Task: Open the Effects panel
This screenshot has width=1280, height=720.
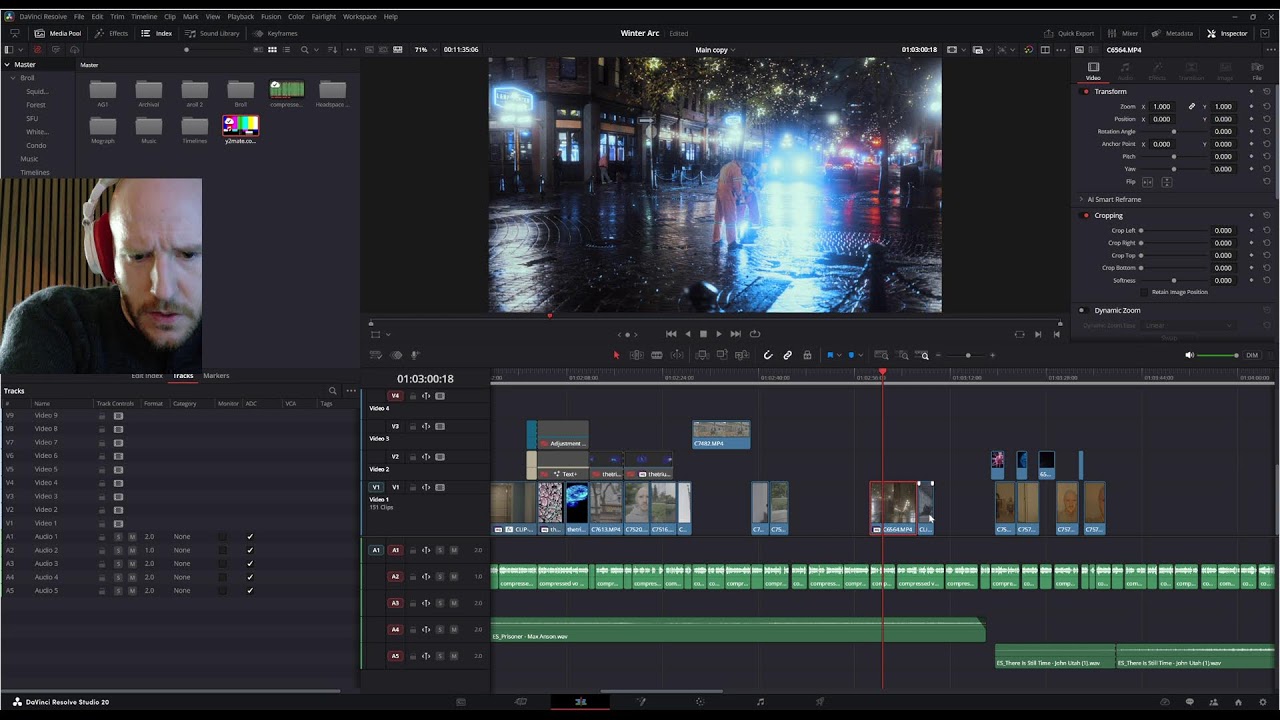Action: pos(111,33)
